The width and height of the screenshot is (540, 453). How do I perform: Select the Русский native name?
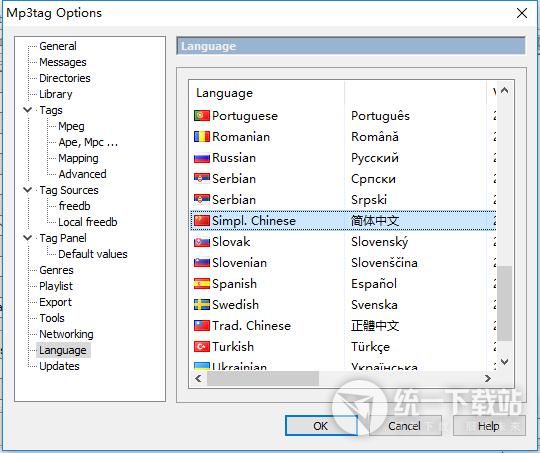[375, 158]
